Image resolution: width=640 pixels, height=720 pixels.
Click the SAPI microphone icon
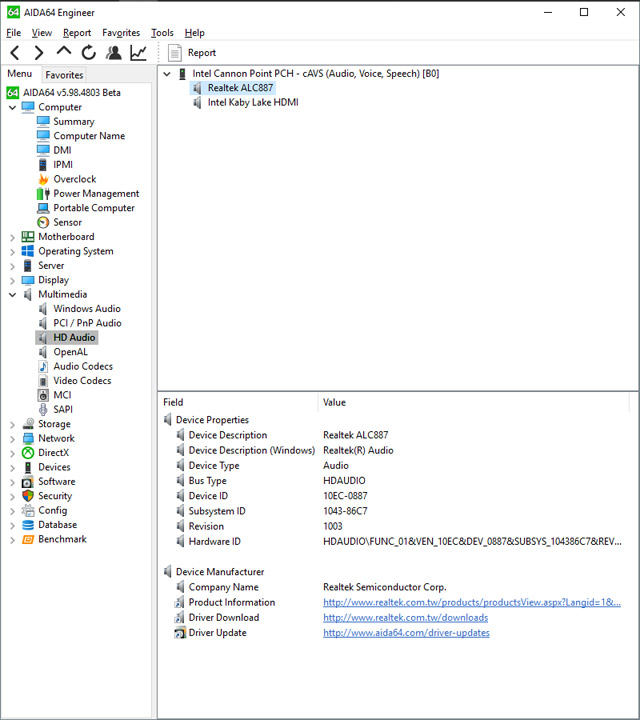coord(43,410)
